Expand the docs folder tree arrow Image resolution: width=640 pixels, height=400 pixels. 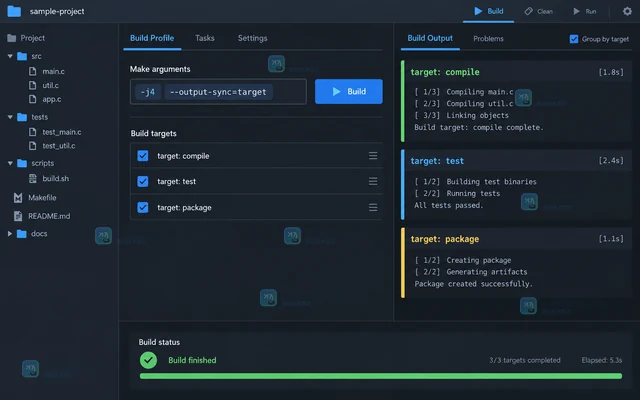point(10,233)
